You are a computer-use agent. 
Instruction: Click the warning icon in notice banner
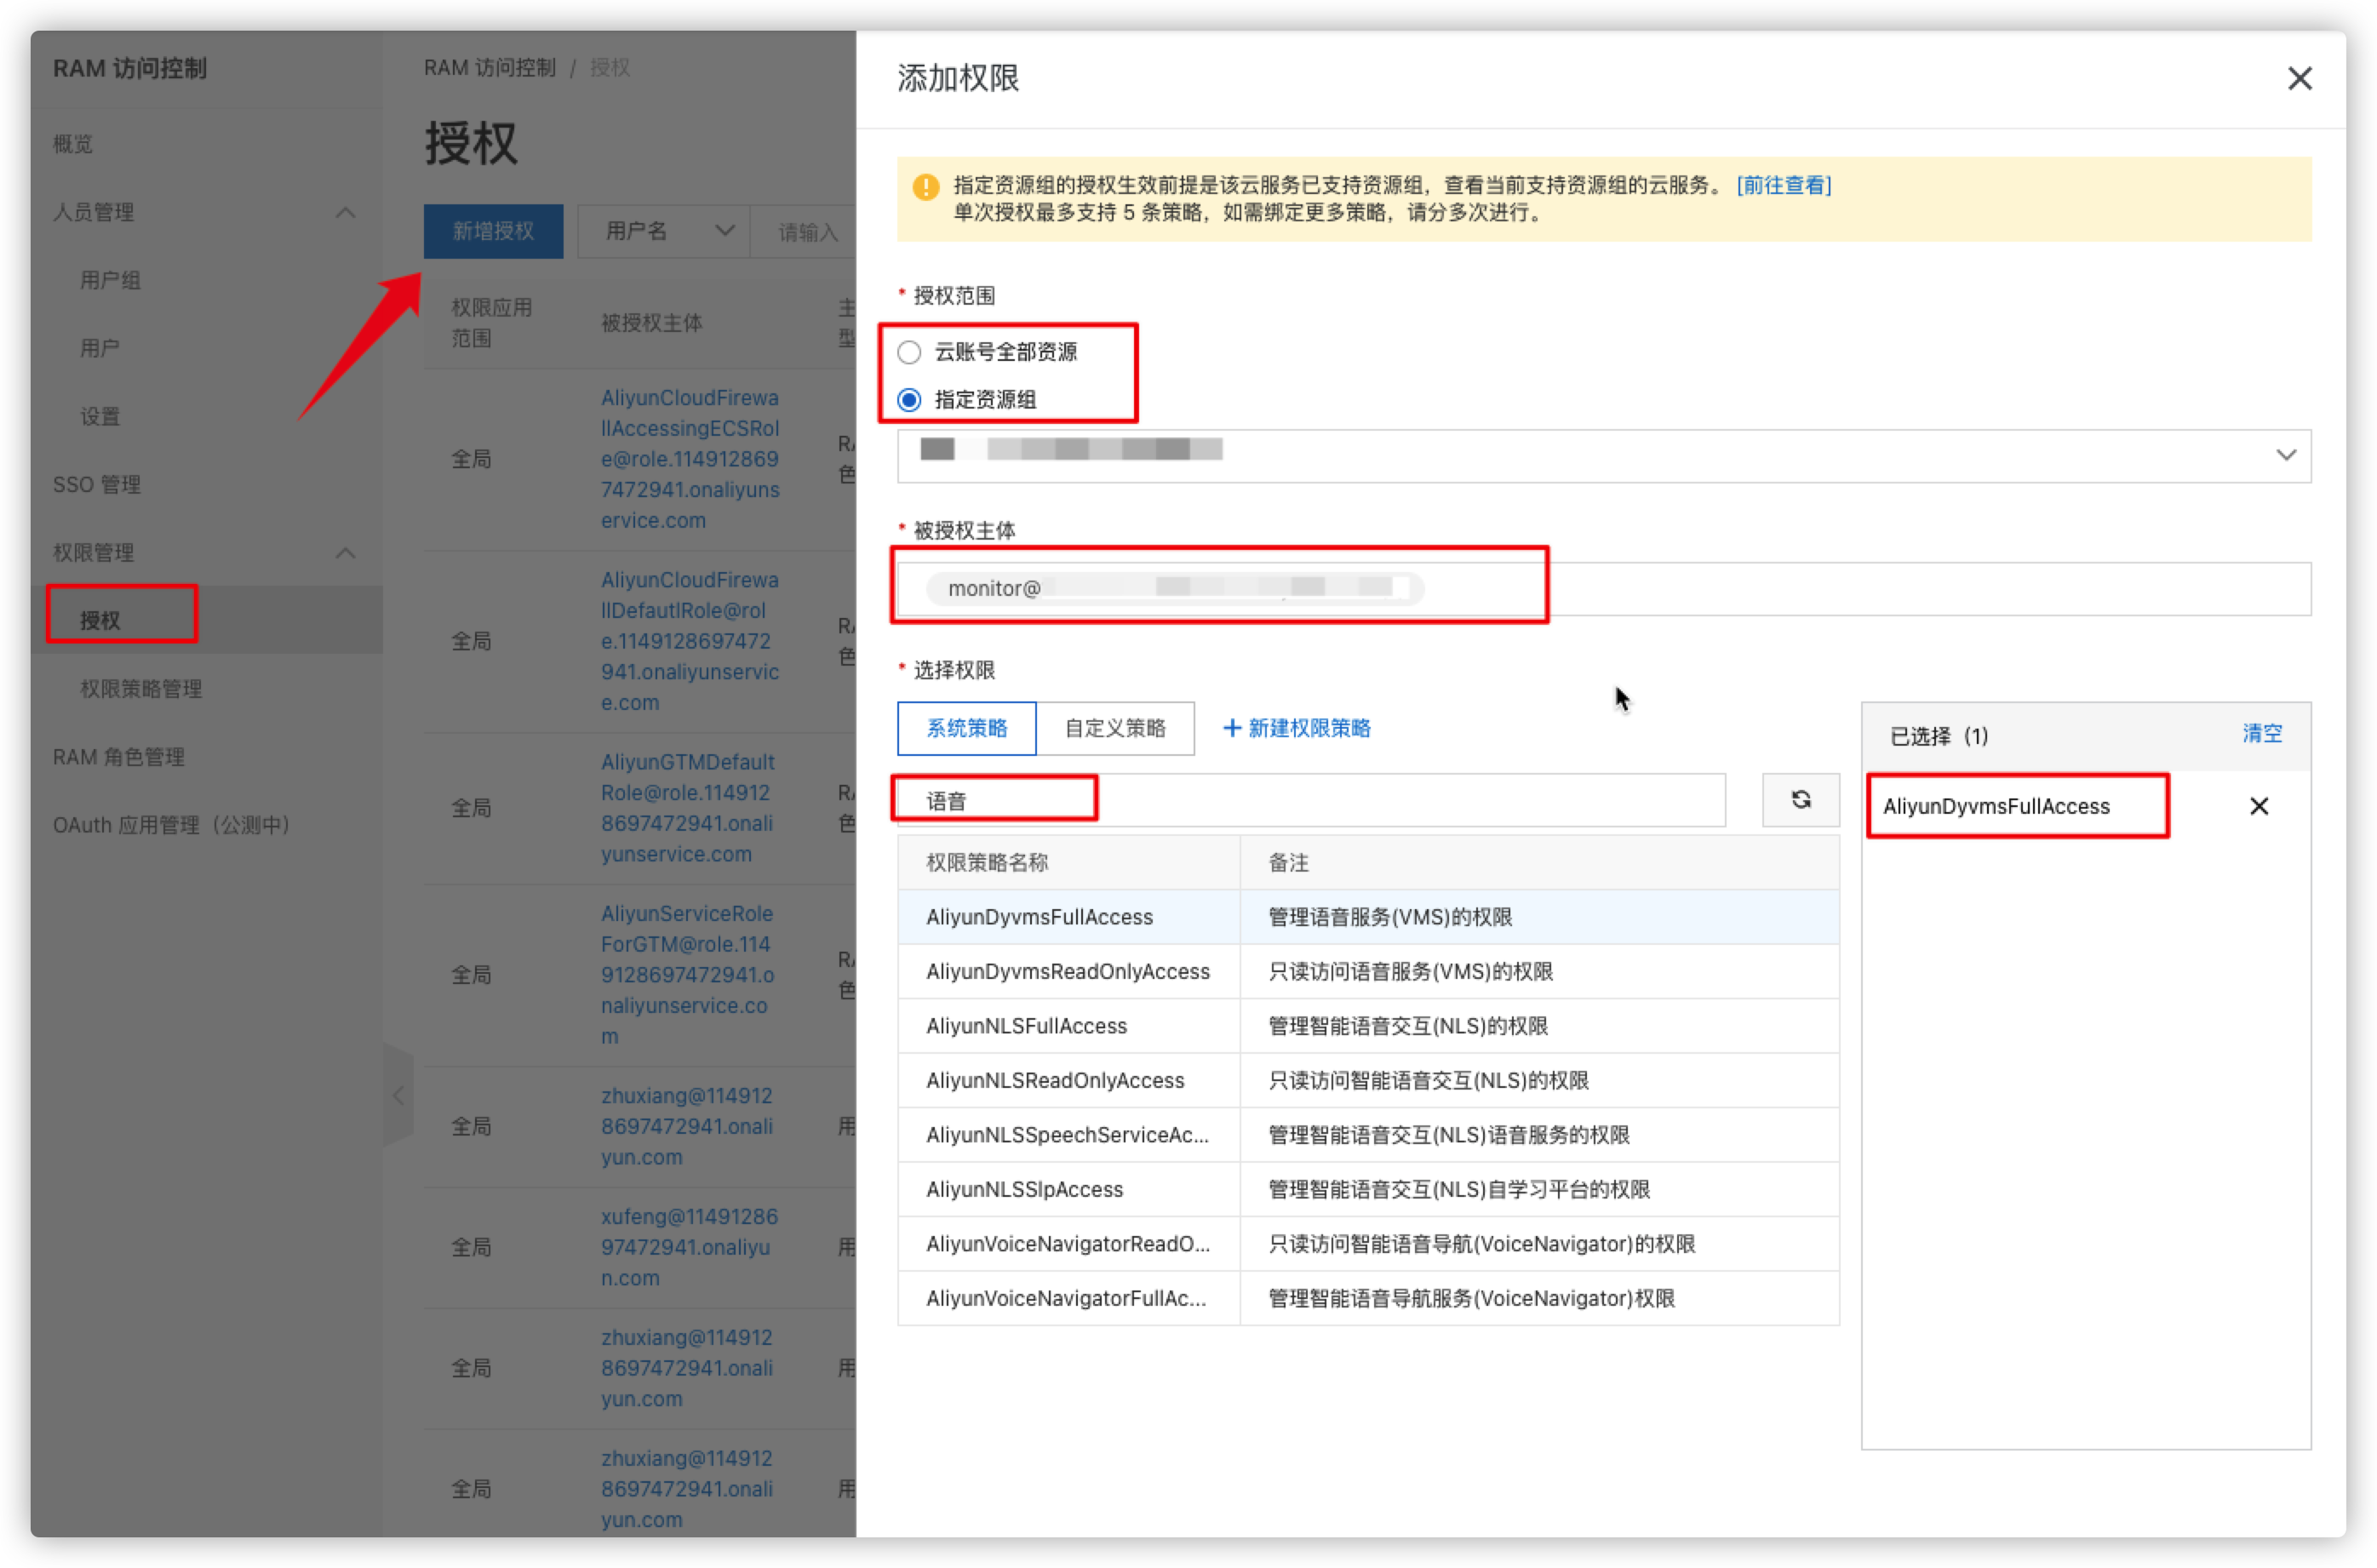(925, 186)
